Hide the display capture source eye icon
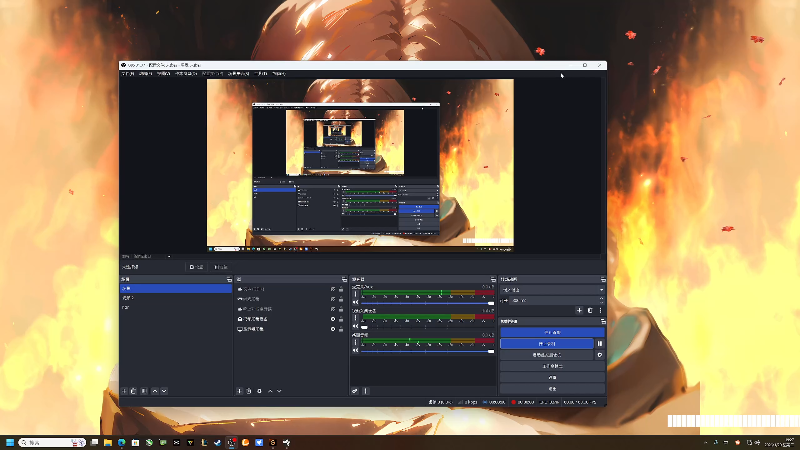Screen dimensions: 800x450 click(x=333, y=329)
